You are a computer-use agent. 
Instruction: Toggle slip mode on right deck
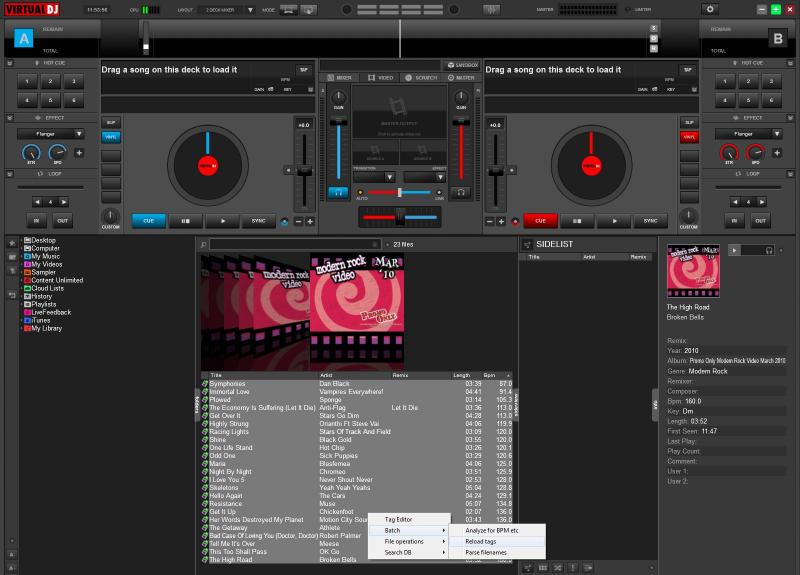tap(689, 122)
